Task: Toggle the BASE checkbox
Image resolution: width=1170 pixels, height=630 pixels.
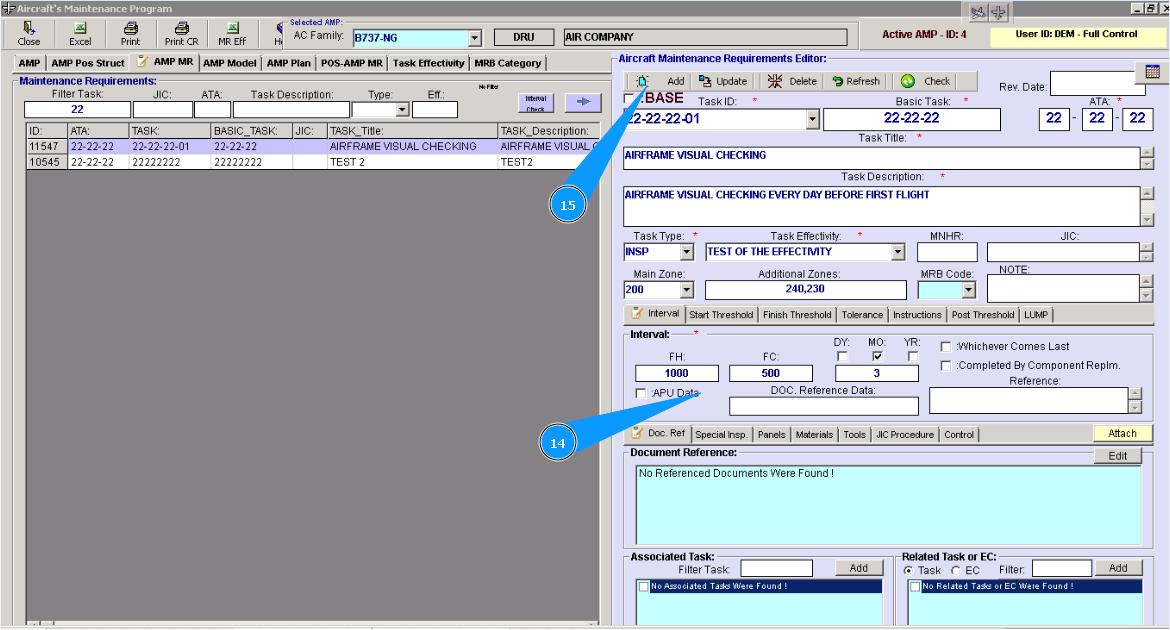Action: (x=629, y=99)
